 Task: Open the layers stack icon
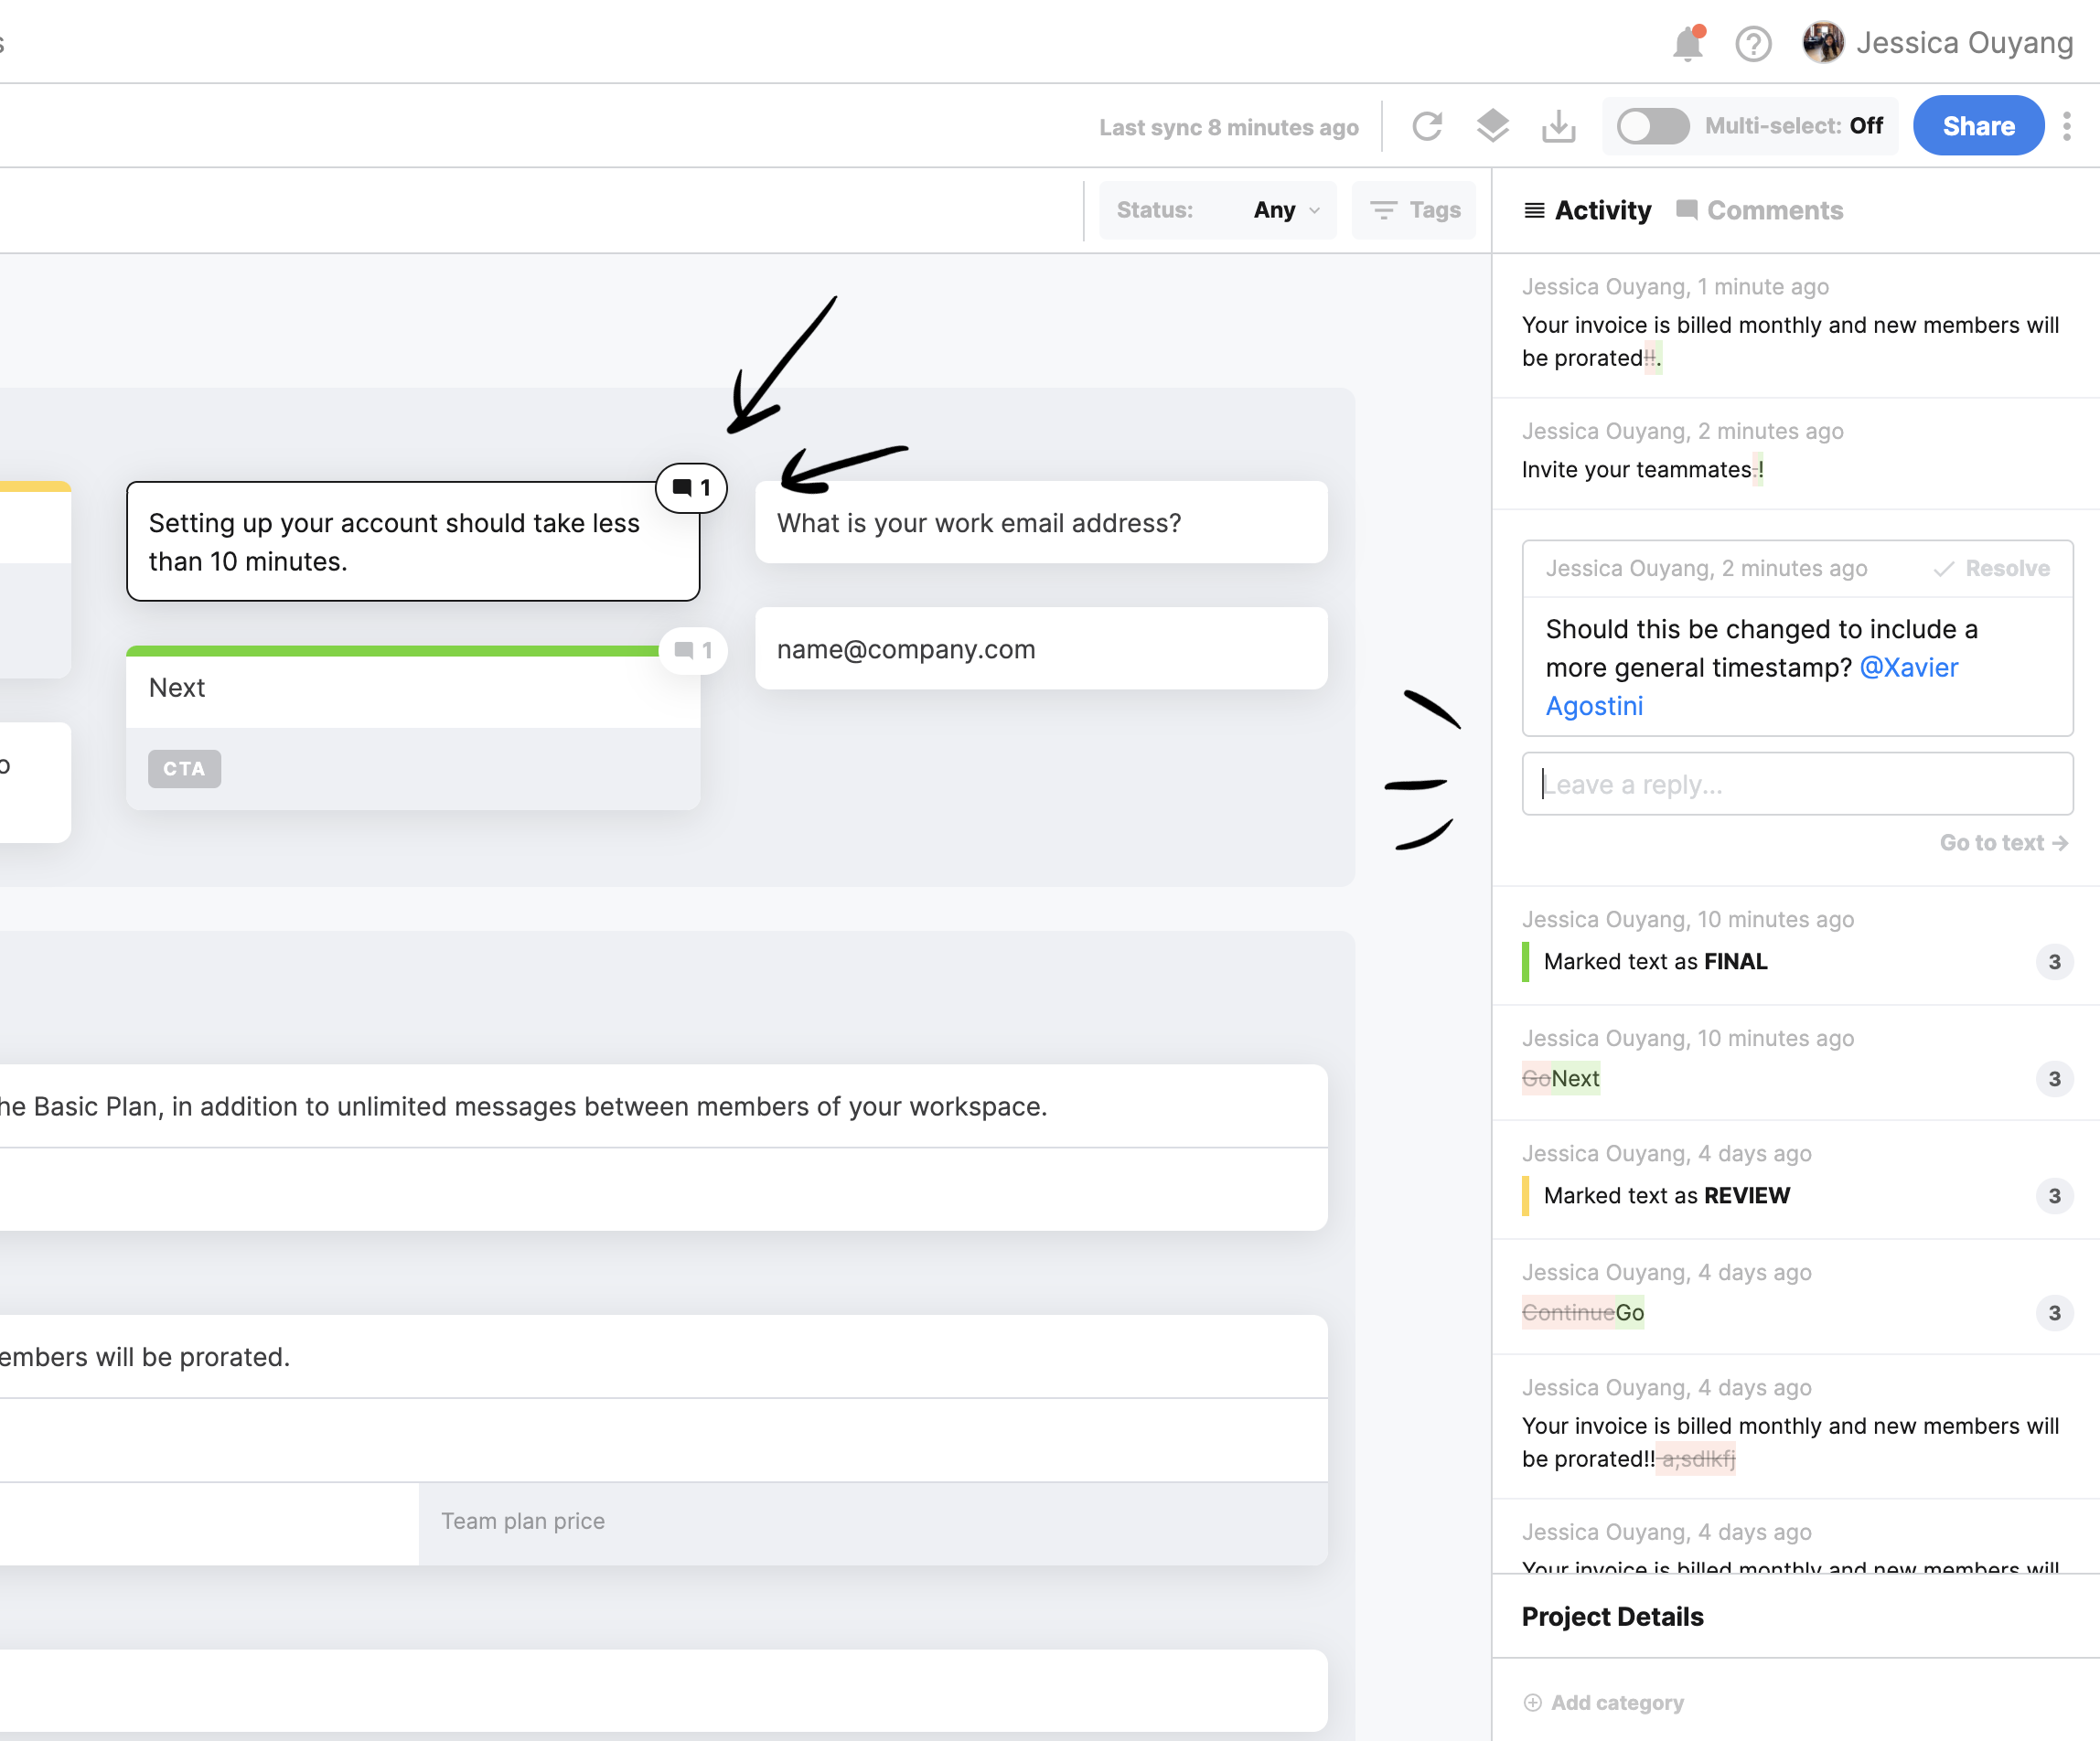coord(1492,126)
